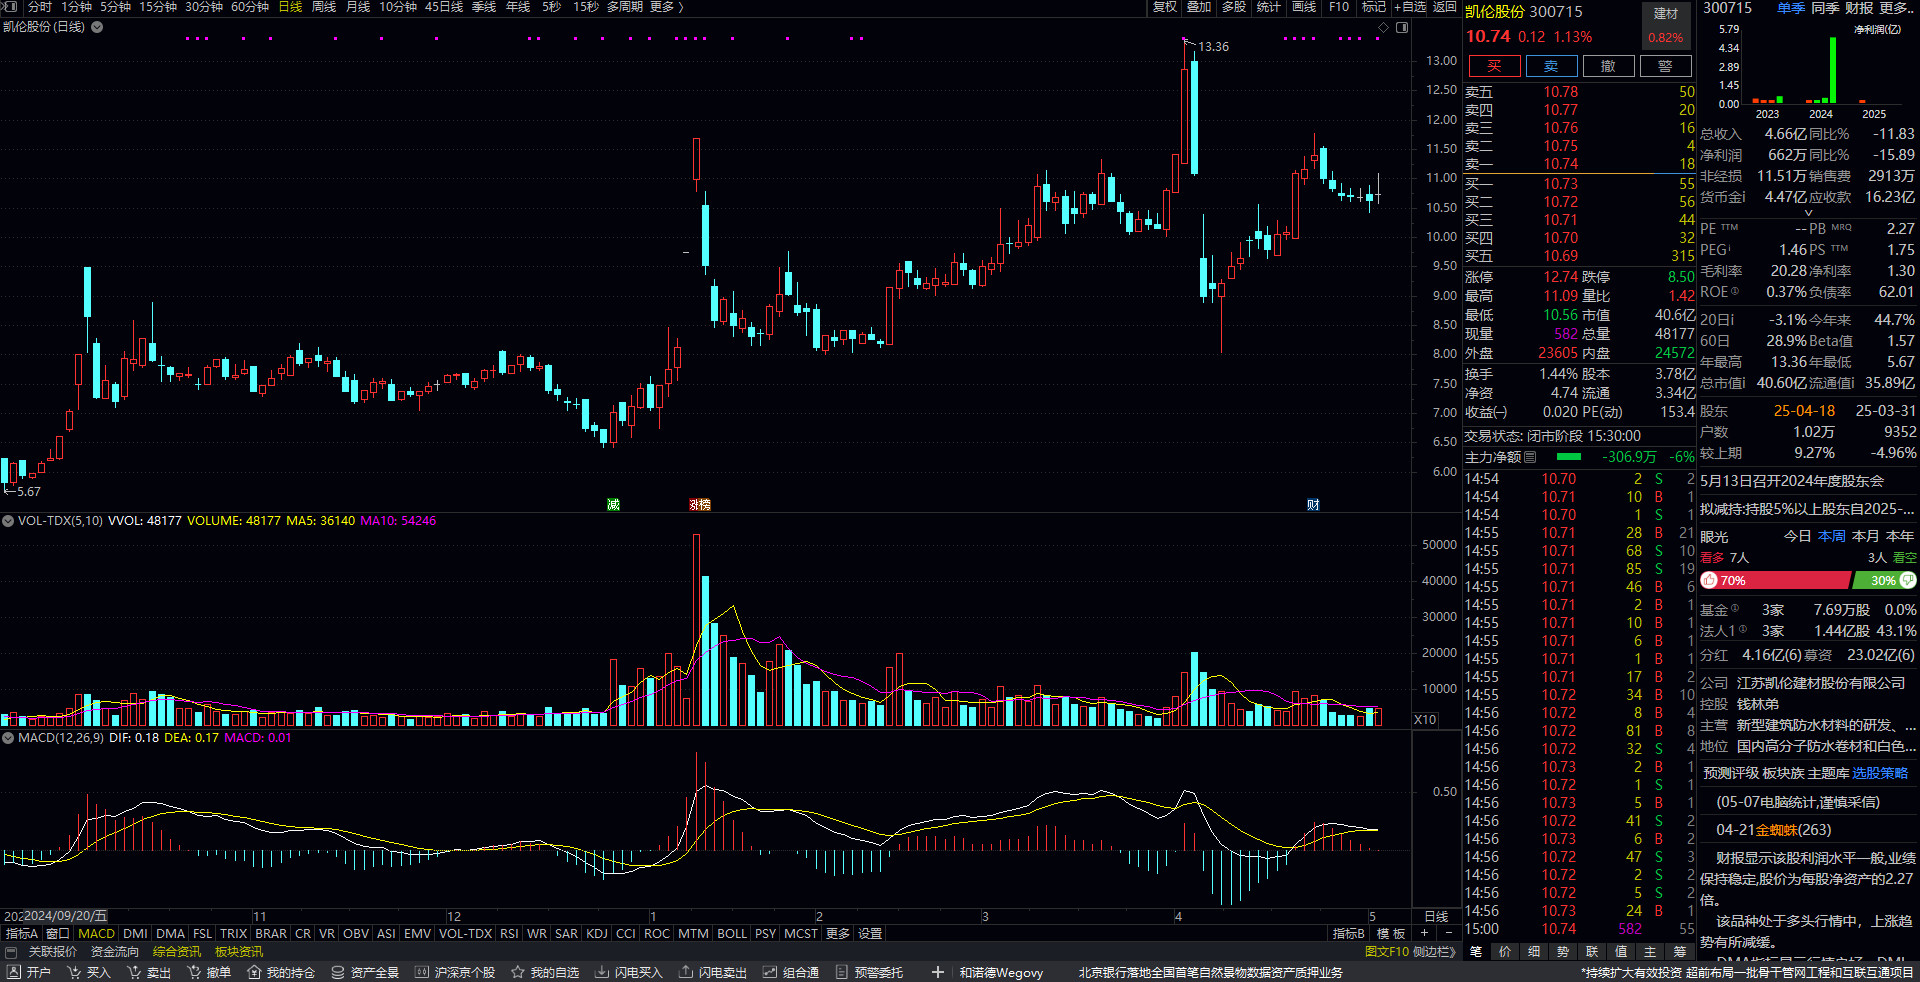Image resolution: width=1920 pixels, height=982 pixels.
Task: Open 我的自选 star icon
Action: click(518, 972)
